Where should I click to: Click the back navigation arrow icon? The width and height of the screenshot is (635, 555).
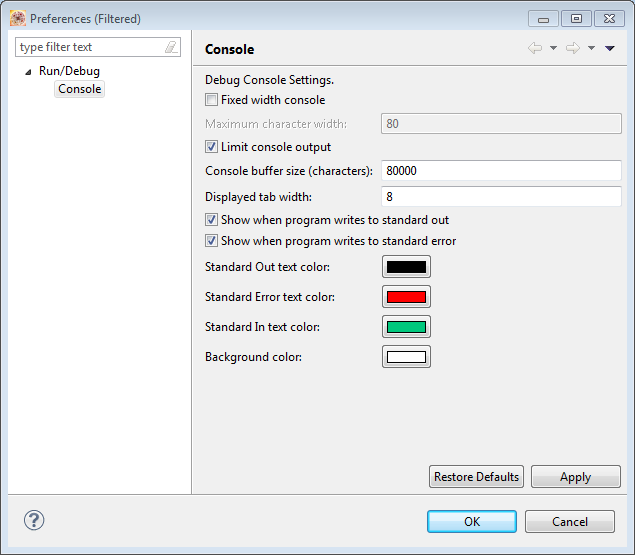point(535,48)
